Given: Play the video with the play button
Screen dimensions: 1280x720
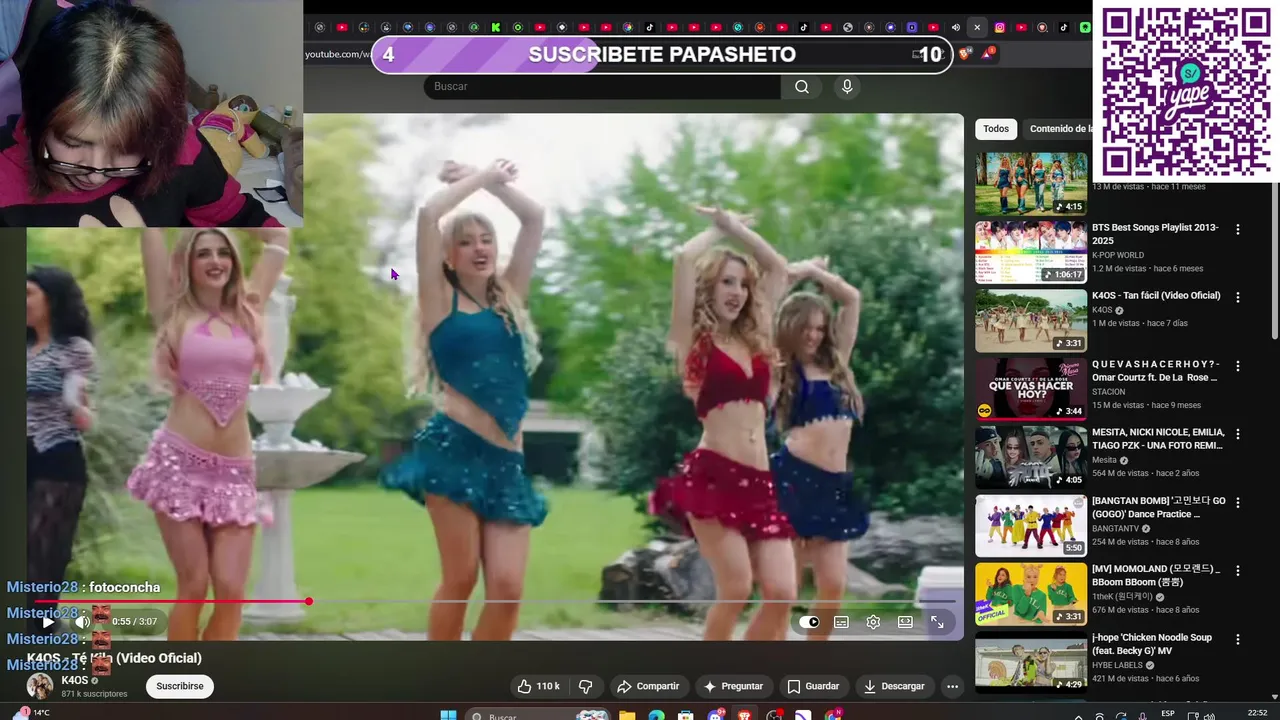Looking at the screenshot, I should [x=48, y=622].
